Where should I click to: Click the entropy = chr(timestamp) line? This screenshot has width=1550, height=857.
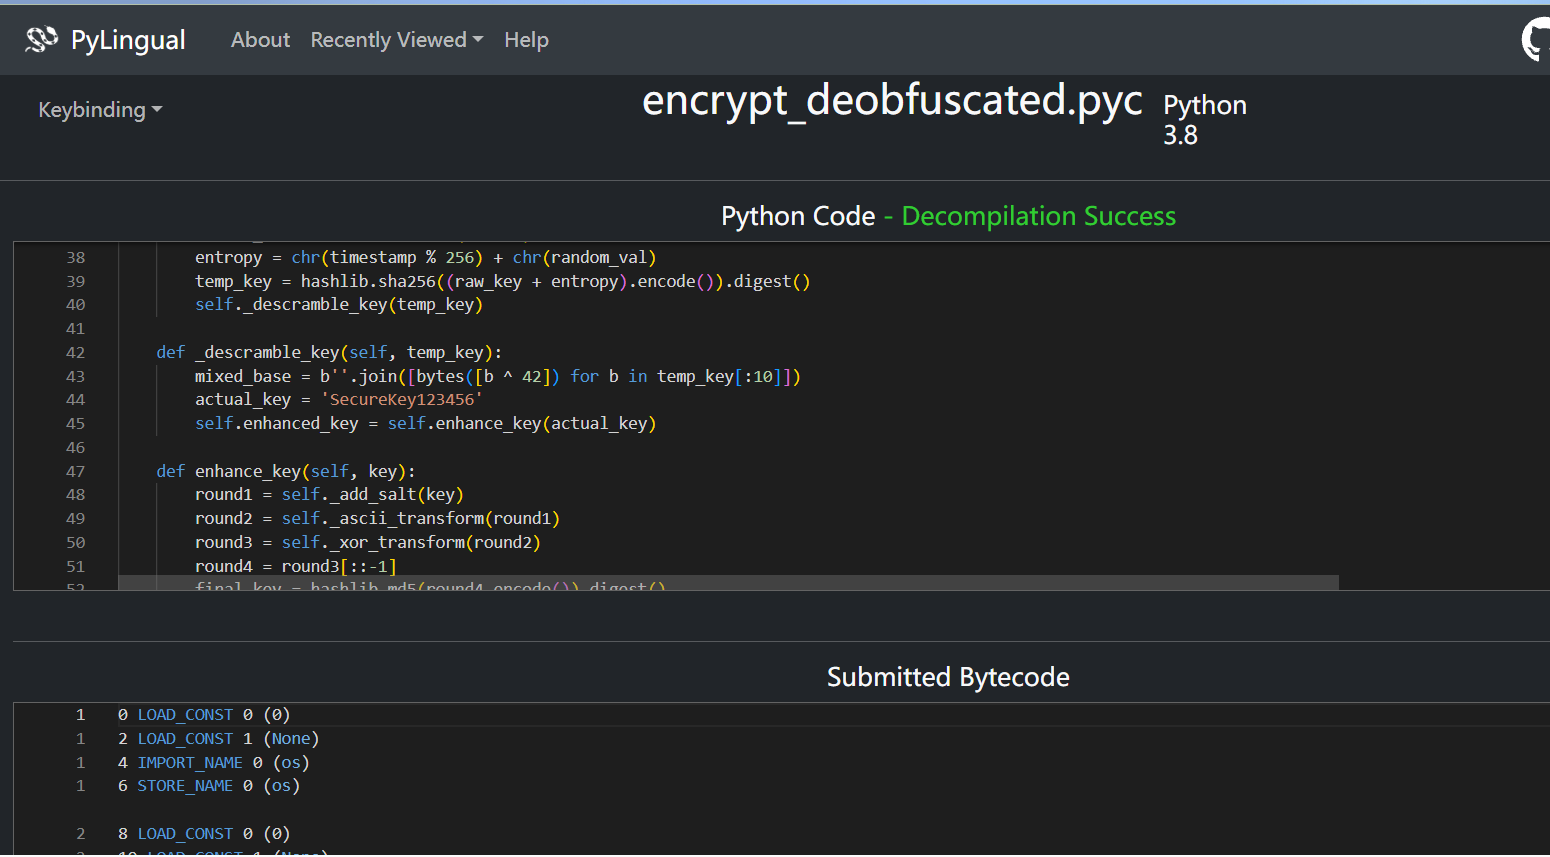425,258
